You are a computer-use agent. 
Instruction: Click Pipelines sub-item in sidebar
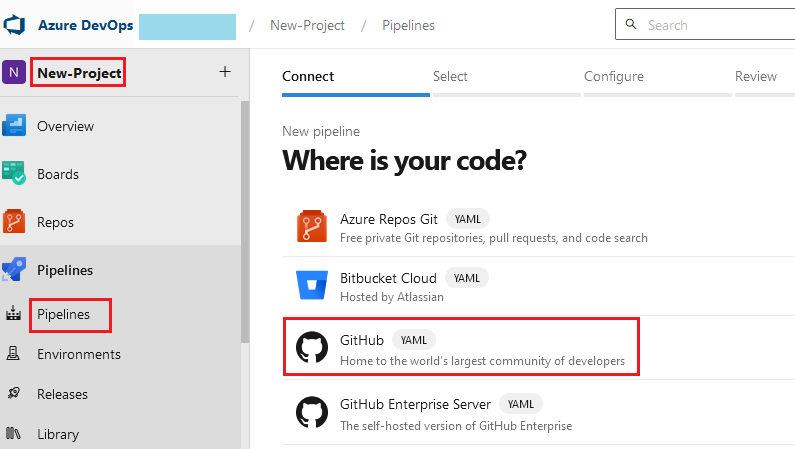tap(63, 314)
